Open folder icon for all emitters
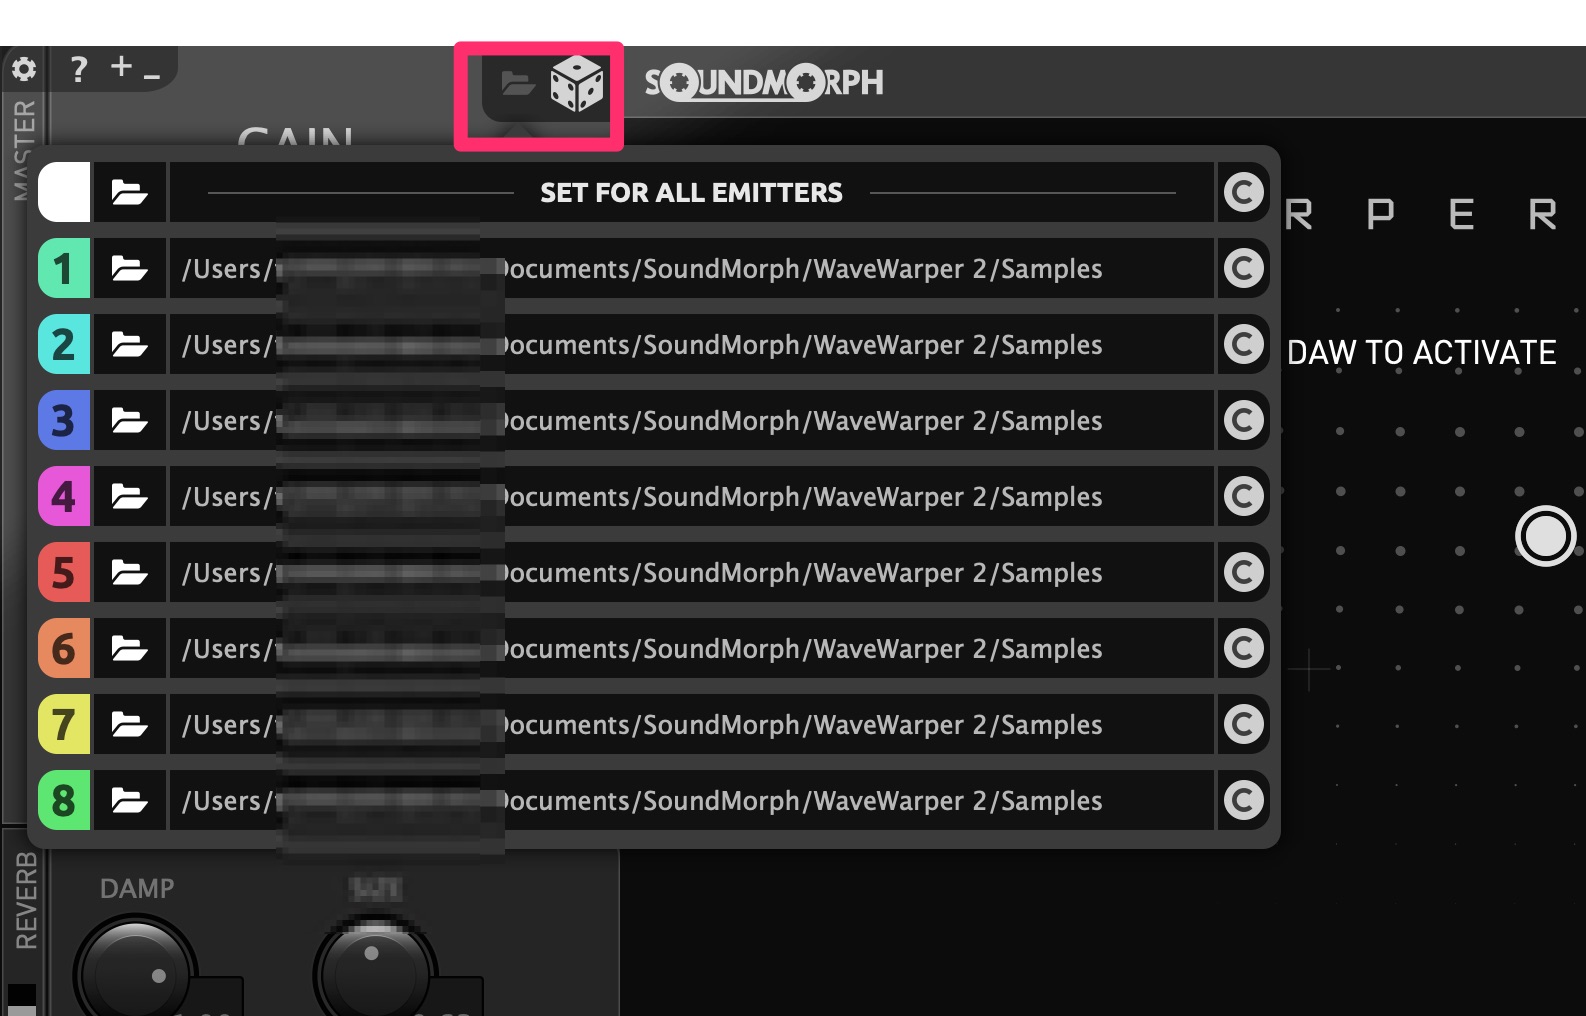The width and height of the screenshot is (1586, 1016). (129, 193)
